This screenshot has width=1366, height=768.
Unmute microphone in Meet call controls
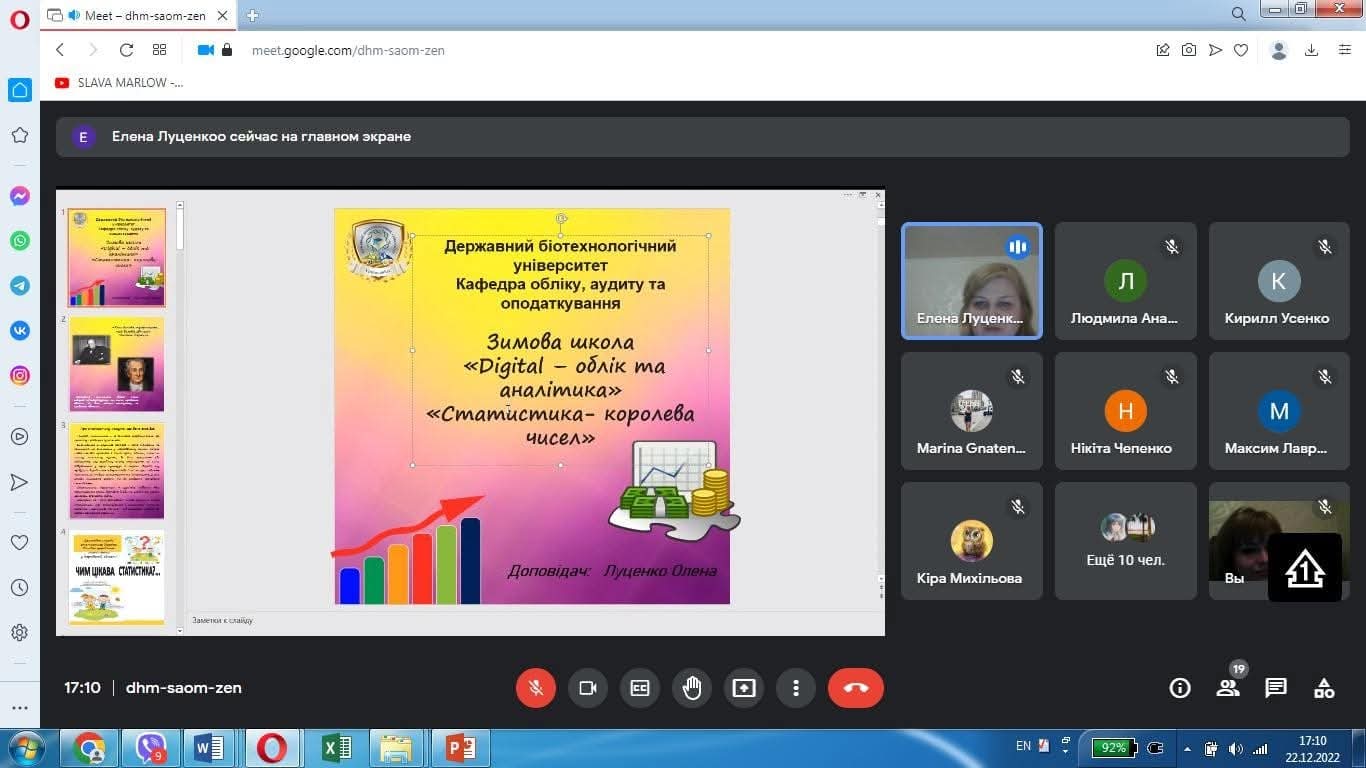coord(536,688)
